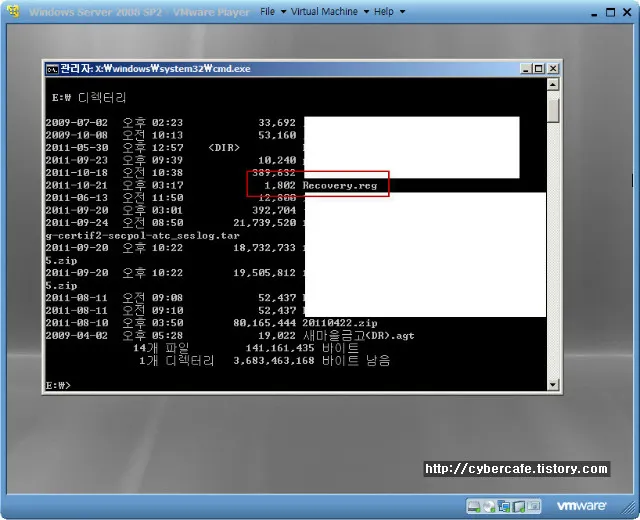Viewport: 640px width, 520px height.
Task: Click the console scrollbar up arrow
Action: point(553,84)
